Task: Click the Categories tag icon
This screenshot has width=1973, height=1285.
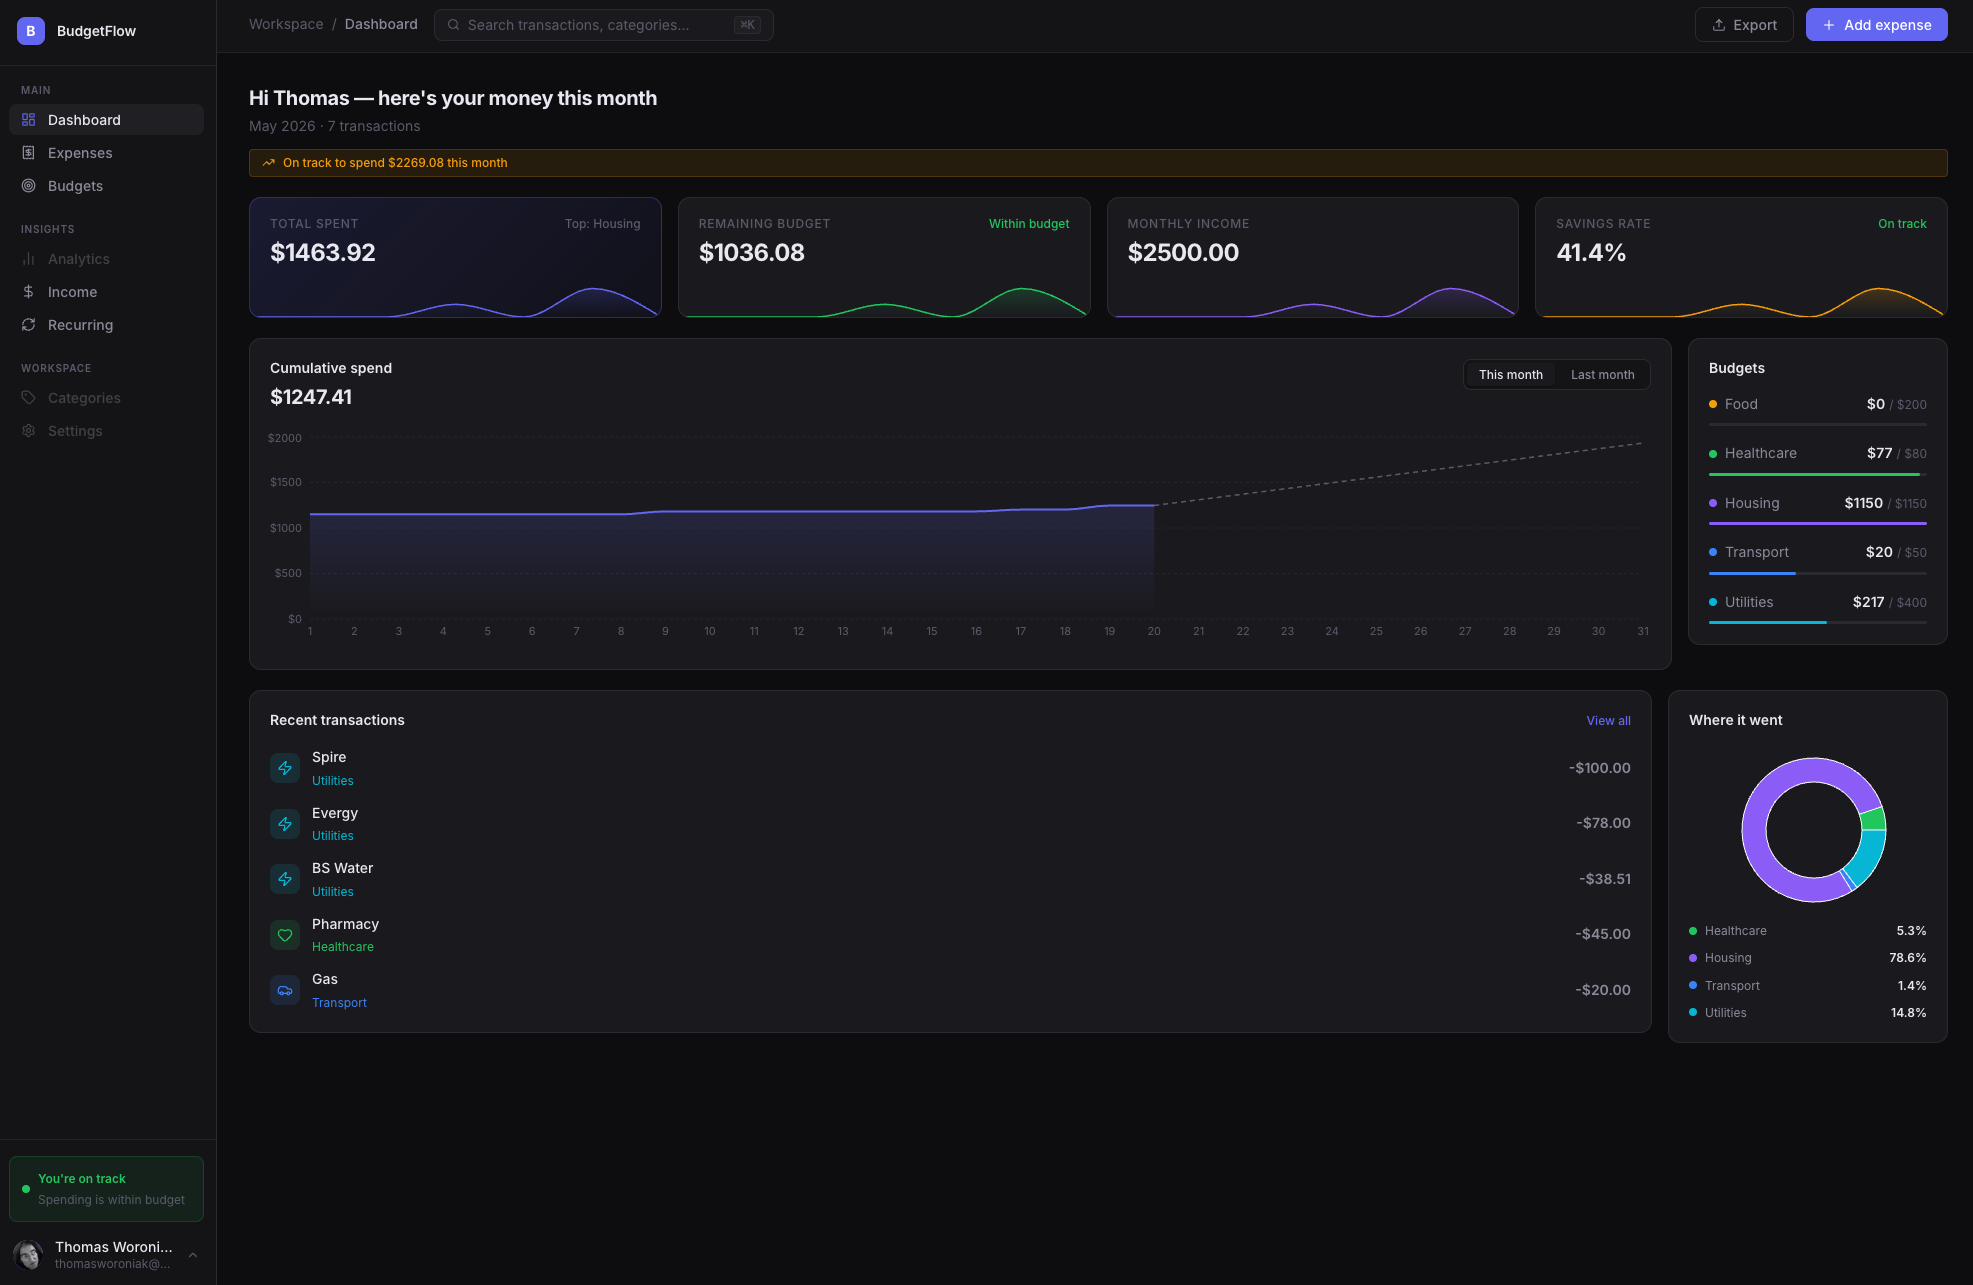Action: point(29,398)
